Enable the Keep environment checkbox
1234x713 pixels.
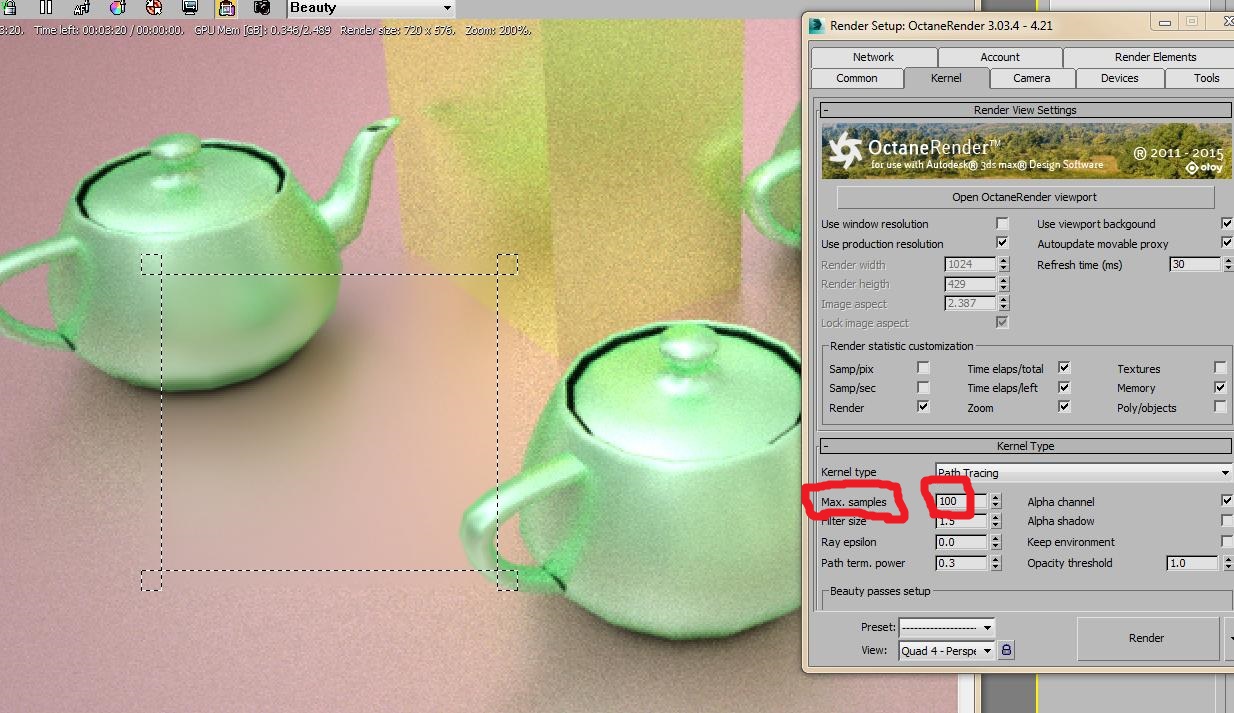(x=1227, y=542)
